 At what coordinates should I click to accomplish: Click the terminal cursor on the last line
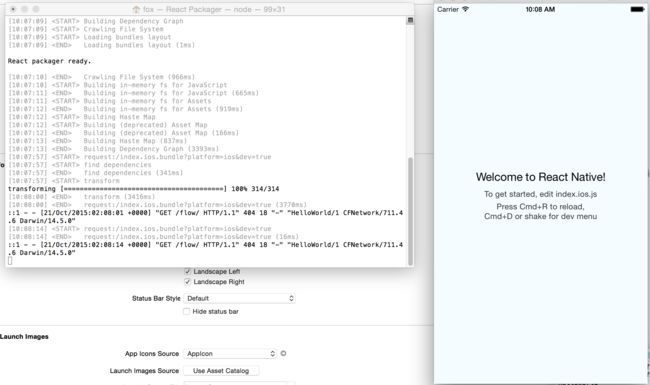point(10,261)
